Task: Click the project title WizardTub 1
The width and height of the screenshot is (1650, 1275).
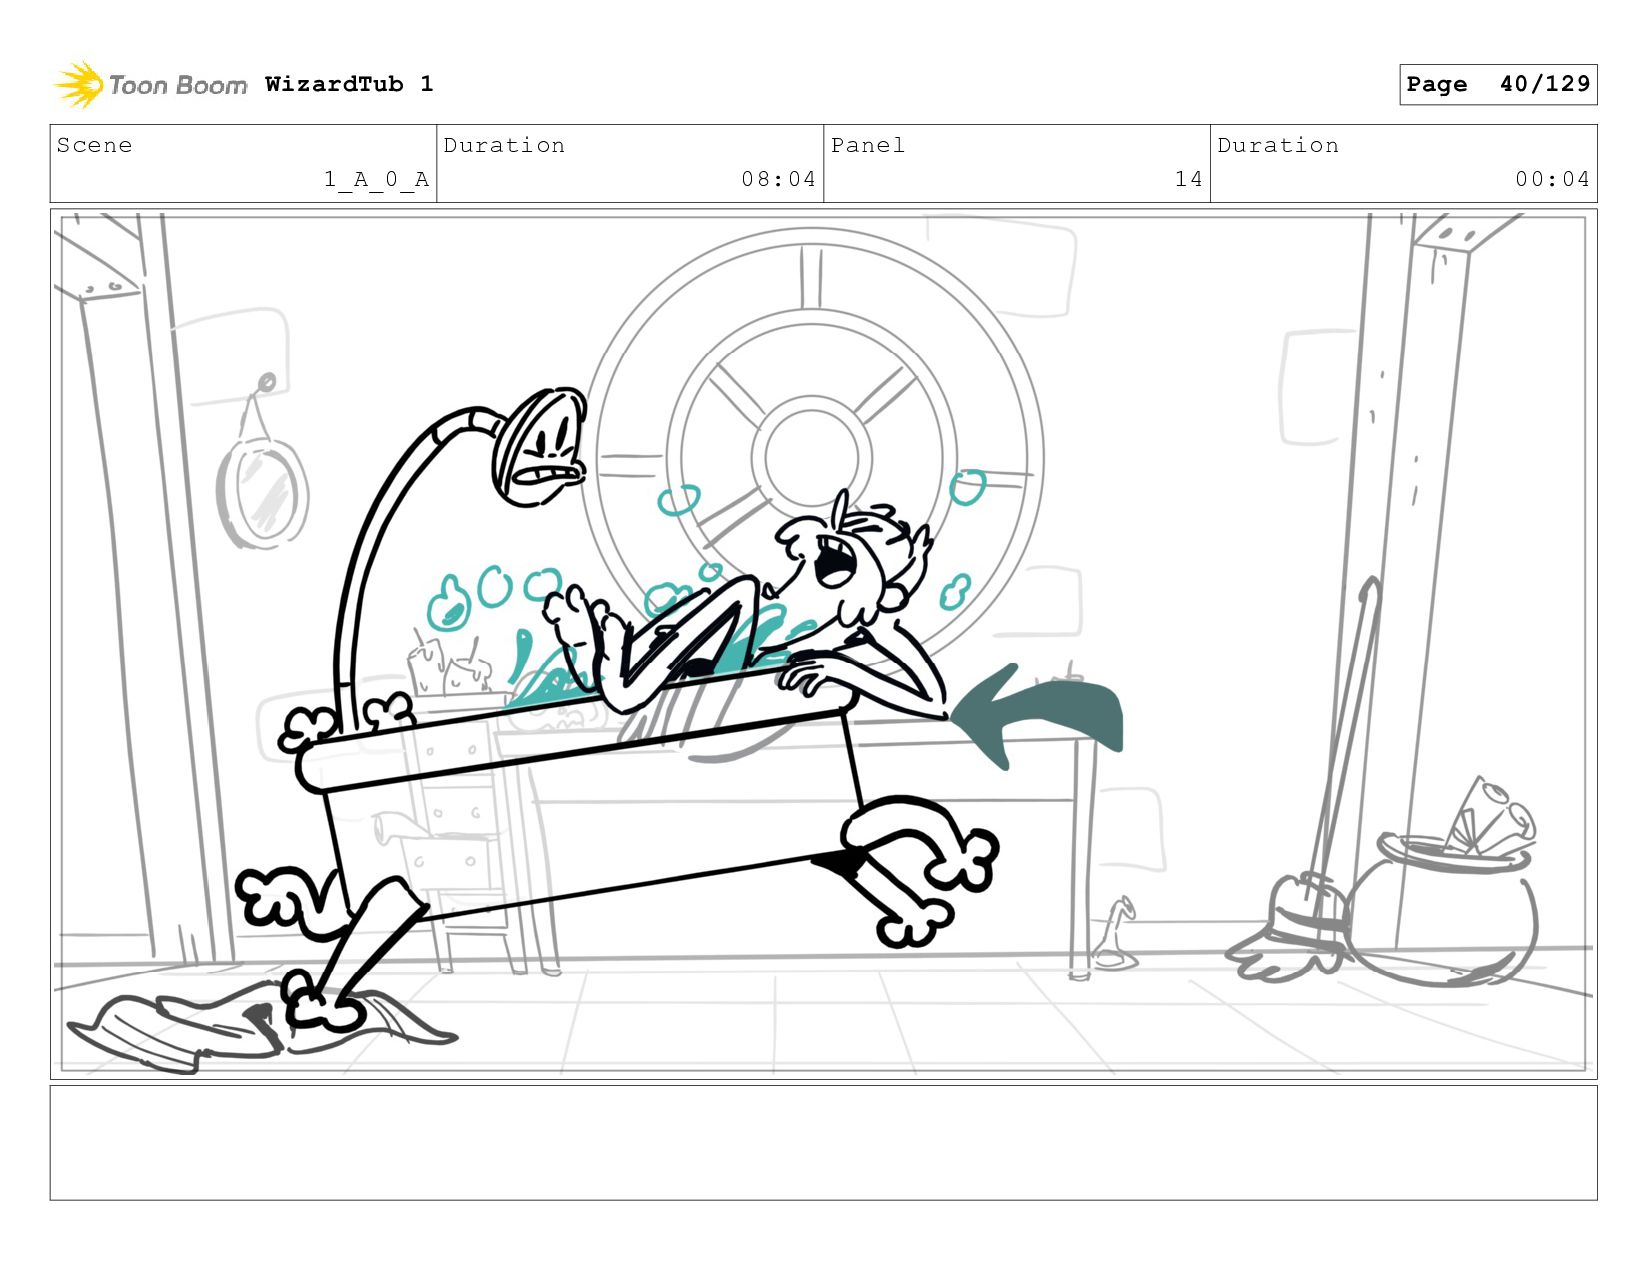Action: point(349,84)
